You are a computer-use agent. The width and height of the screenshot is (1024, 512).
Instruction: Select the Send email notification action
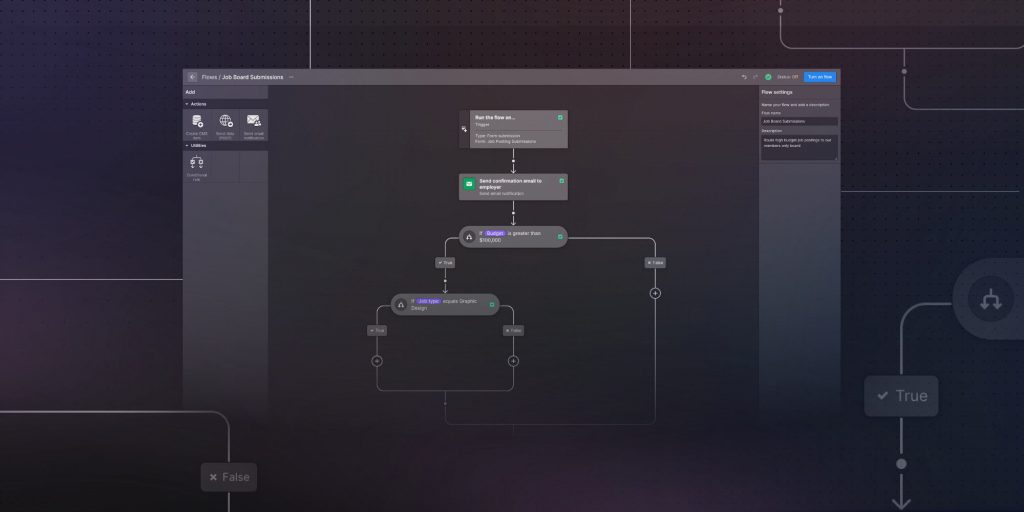[x=253, y=125]
